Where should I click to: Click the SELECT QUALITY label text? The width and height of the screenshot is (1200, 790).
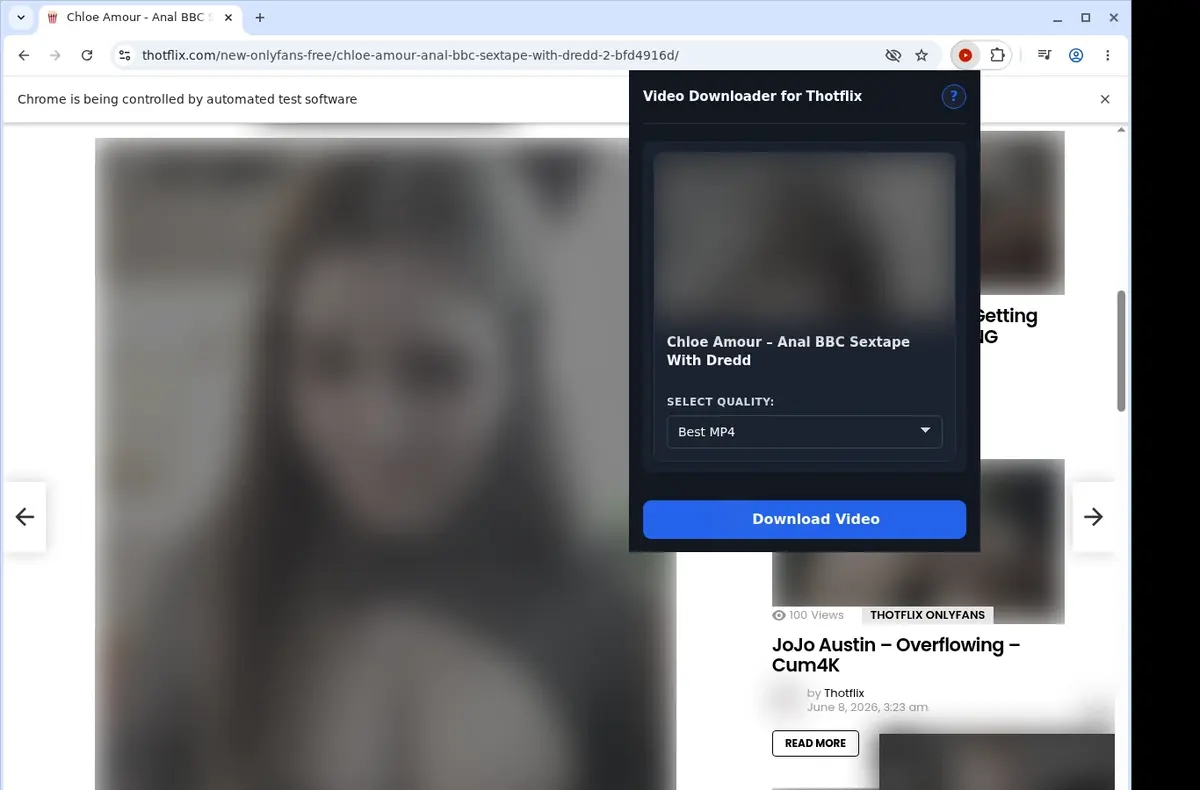720,402
